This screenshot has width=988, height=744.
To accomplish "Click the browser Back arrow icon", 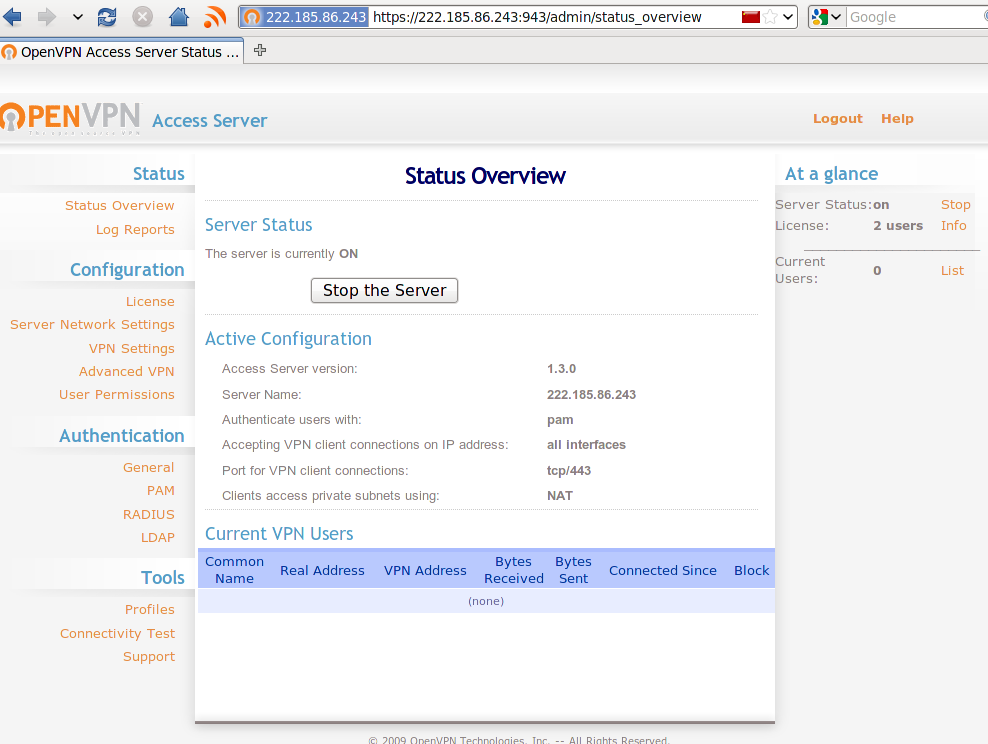I will 12,17.
